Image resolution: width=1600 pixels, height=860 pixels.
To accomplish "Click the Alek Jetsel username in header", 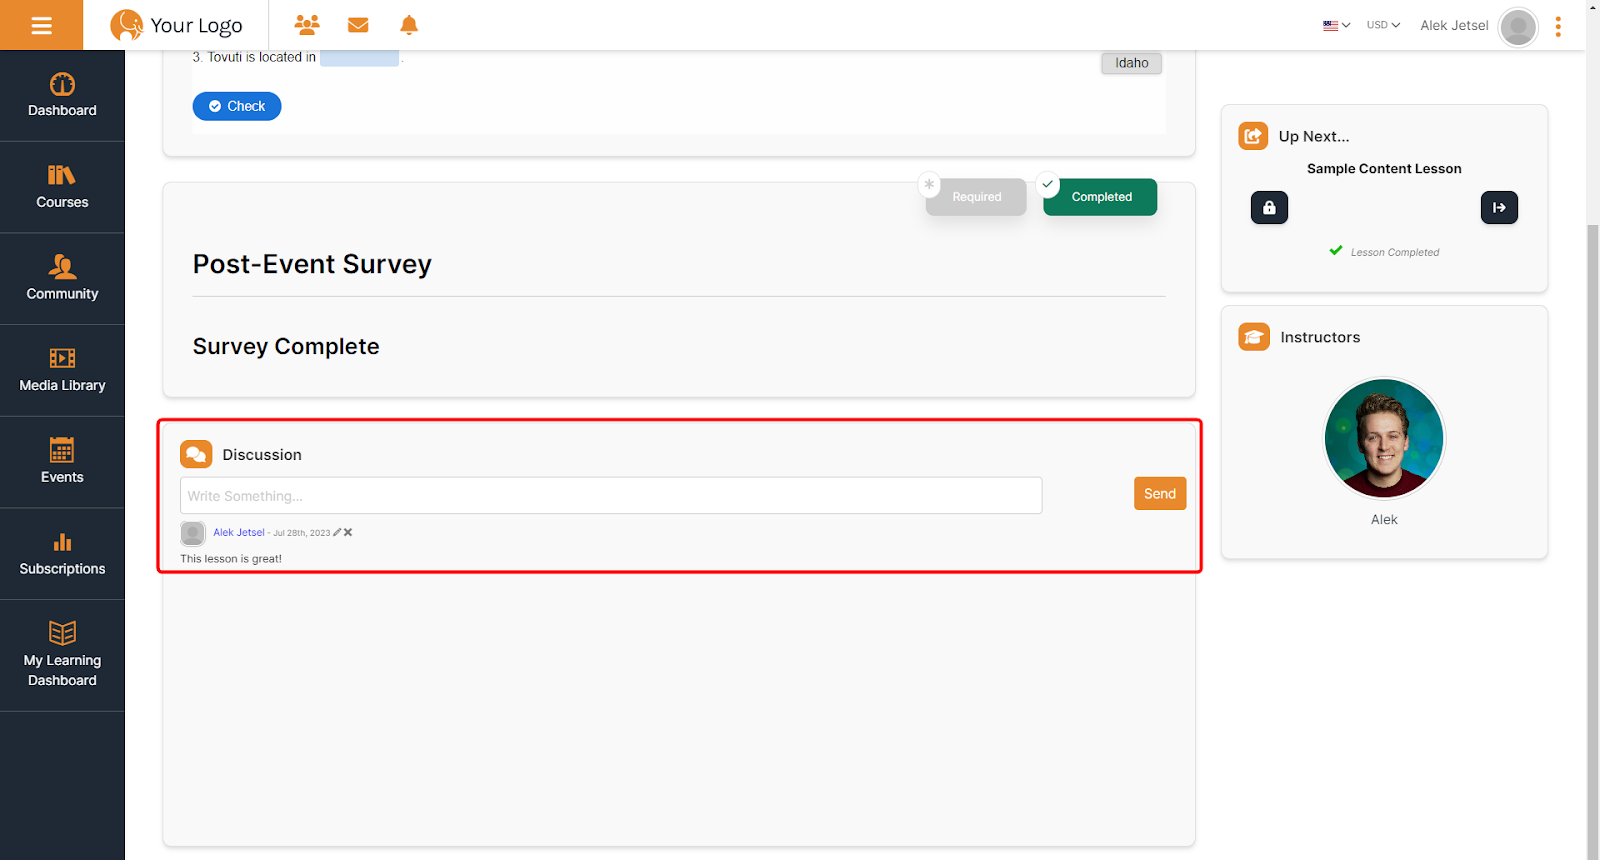I will (1454, 25).
